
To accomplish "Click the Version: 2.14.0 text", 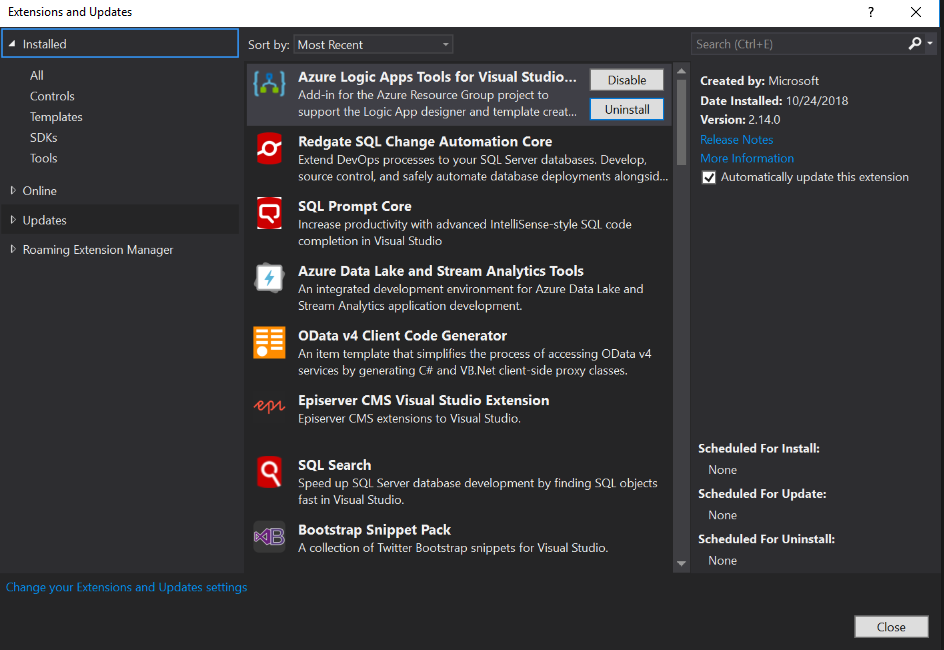I will [740, 120].
